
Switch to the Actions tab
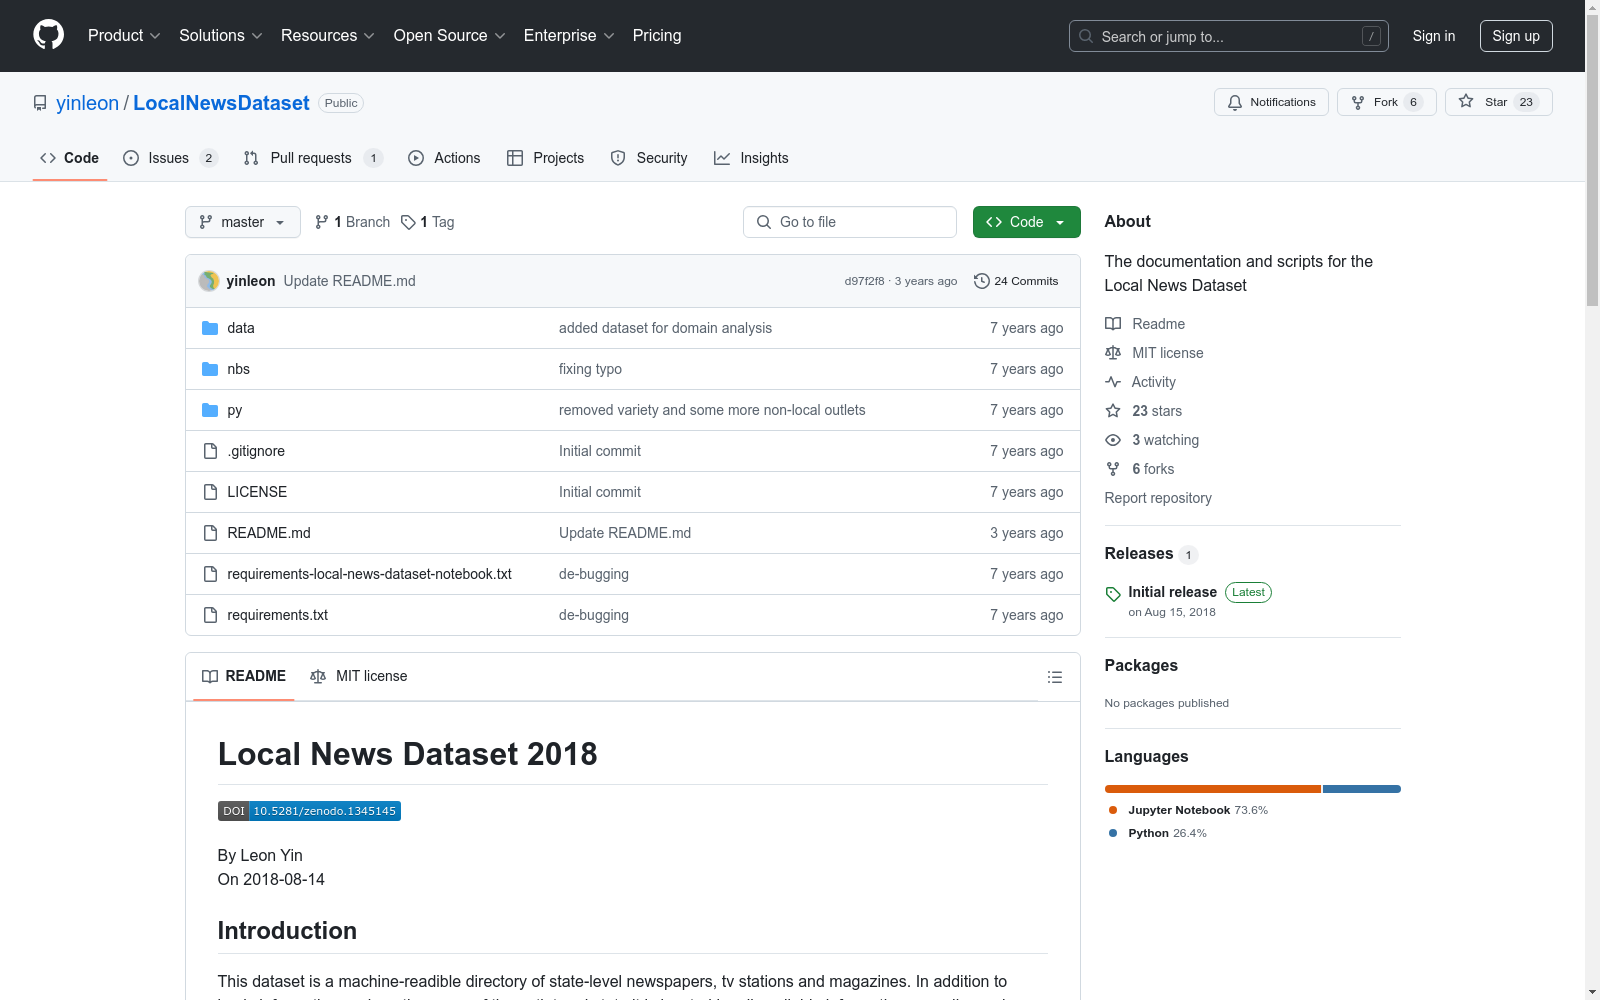pyautogui.click(x=444, y=158)
